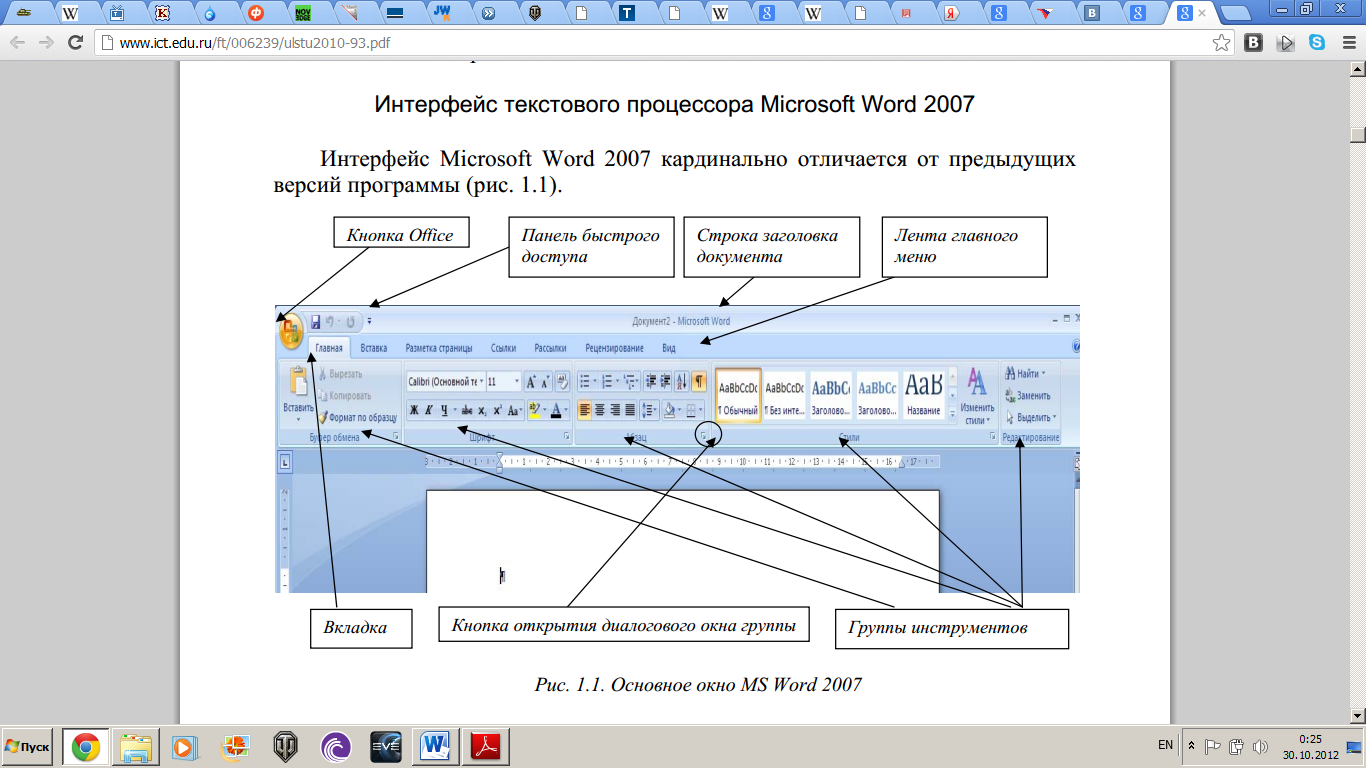Screen dimensions: 1366x768
Task: Click the Вставить paste clipboard icon
Action: coord(298,382)
